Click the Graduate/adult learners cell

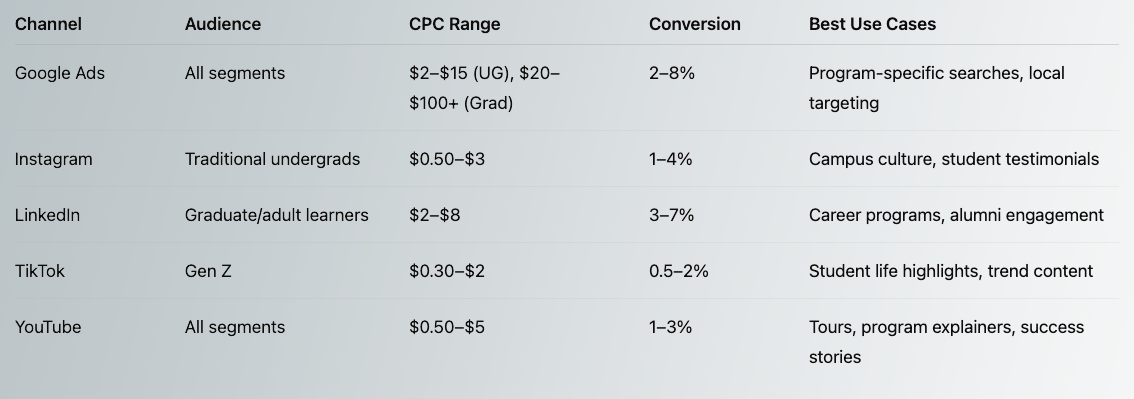point(276,215)
